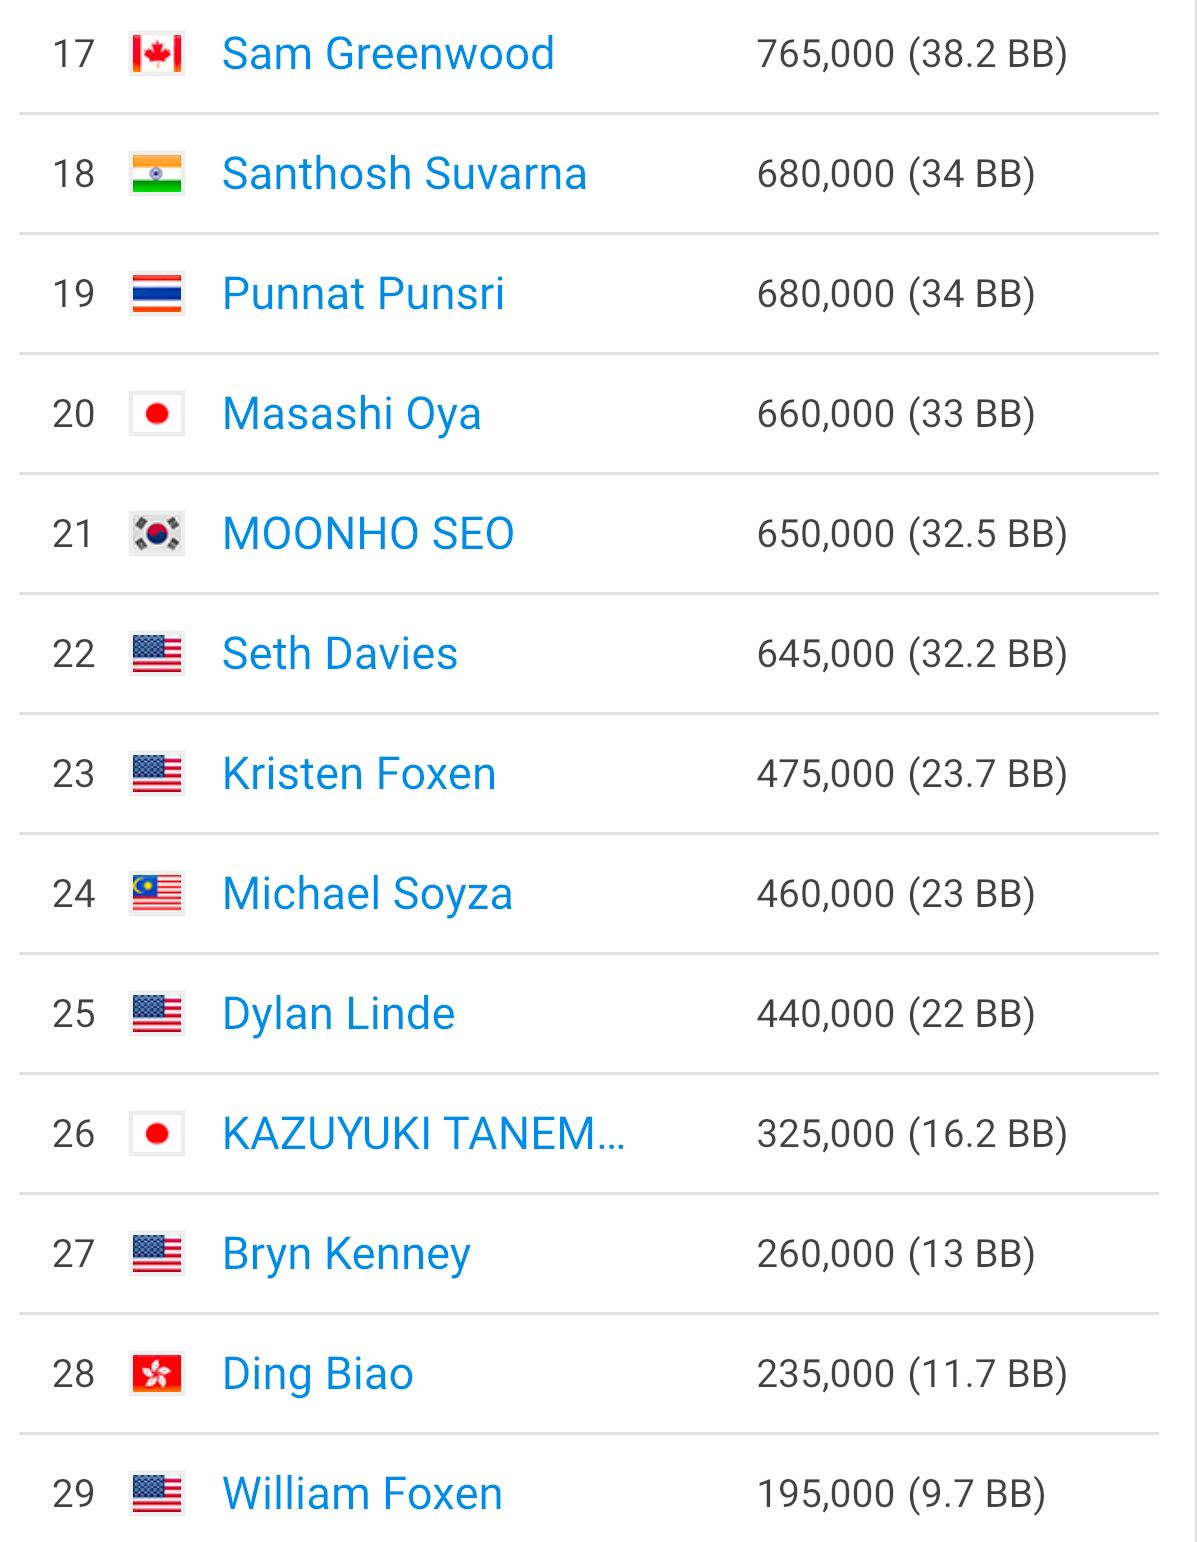
Task: Click the India flag beside Santhosh Suvarna
Action: pyautogui.click(x=157, y=174)
